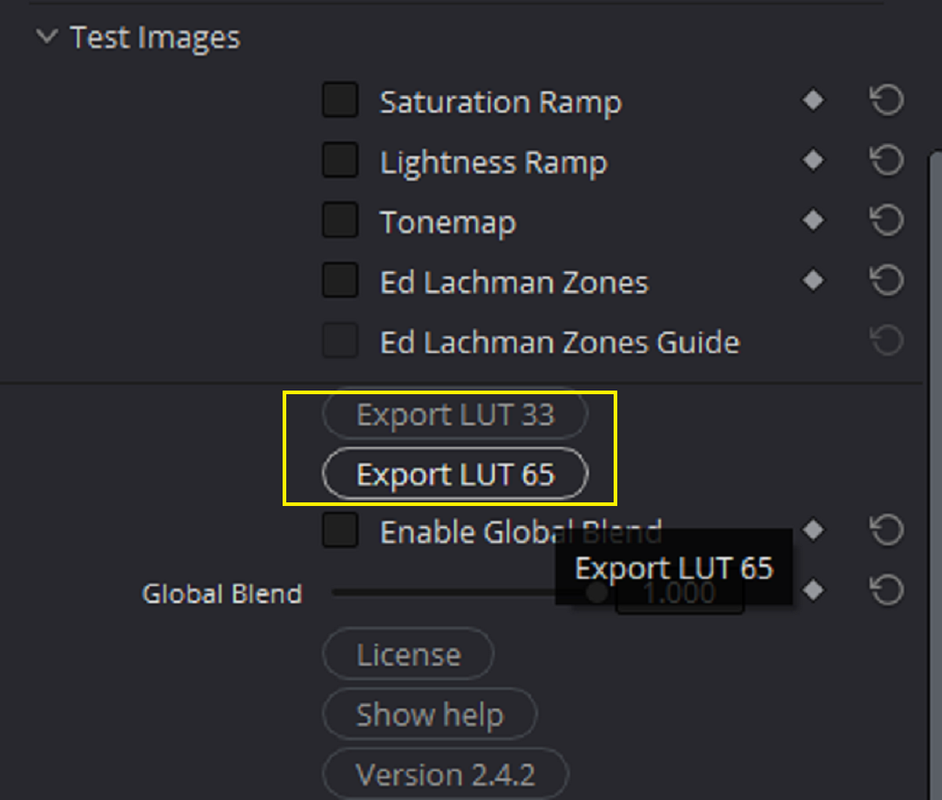Reset the Lightness Ramp parameter

(887, 160)
